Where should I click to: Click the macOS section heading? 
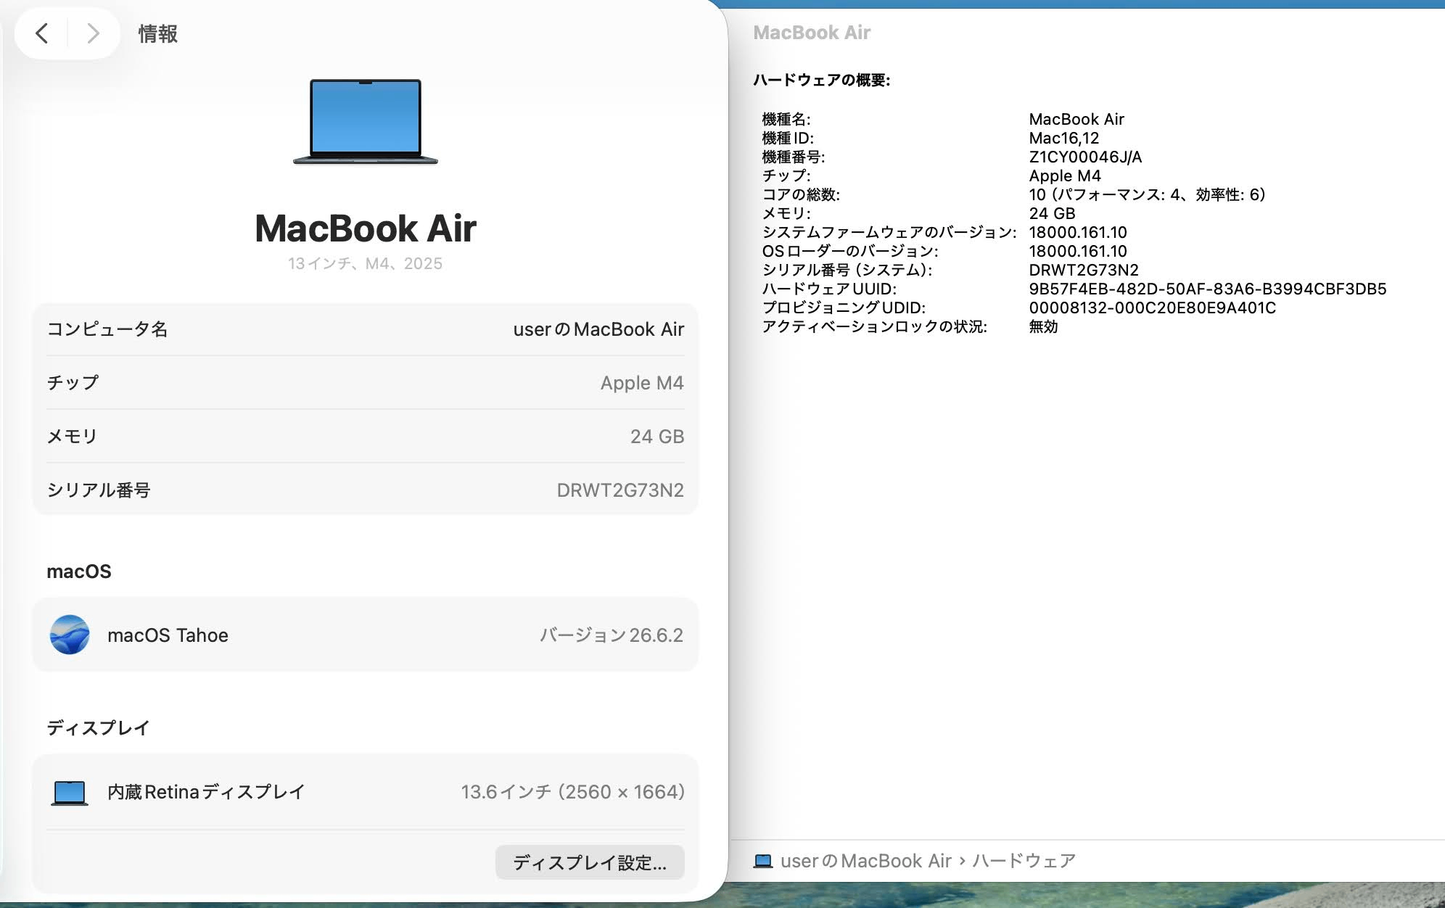(79, 572)
